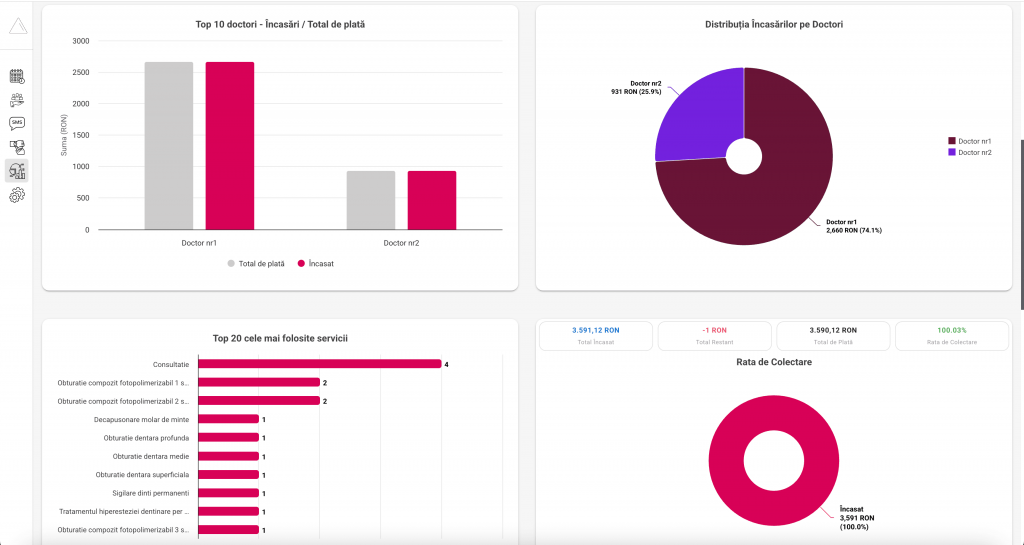1024x545 pixels.
Task: Toggle the 'Total de plată' legend series
Action: pos(256,264)
